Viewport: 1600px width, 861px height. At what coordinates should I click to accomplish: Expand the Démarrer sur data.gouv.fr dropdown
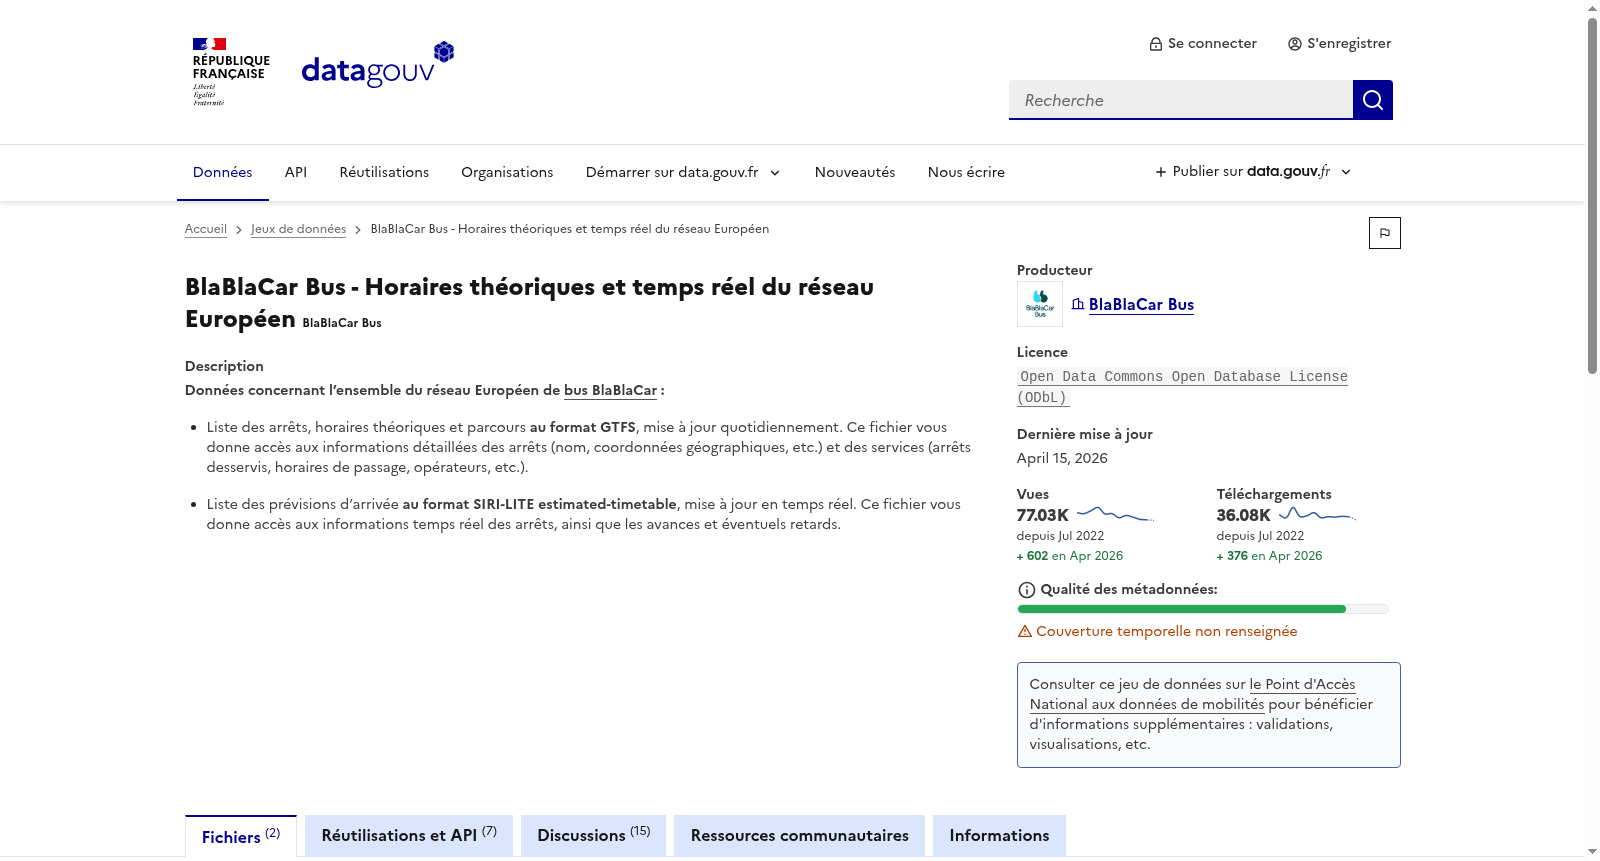click(x=683, y=172)
